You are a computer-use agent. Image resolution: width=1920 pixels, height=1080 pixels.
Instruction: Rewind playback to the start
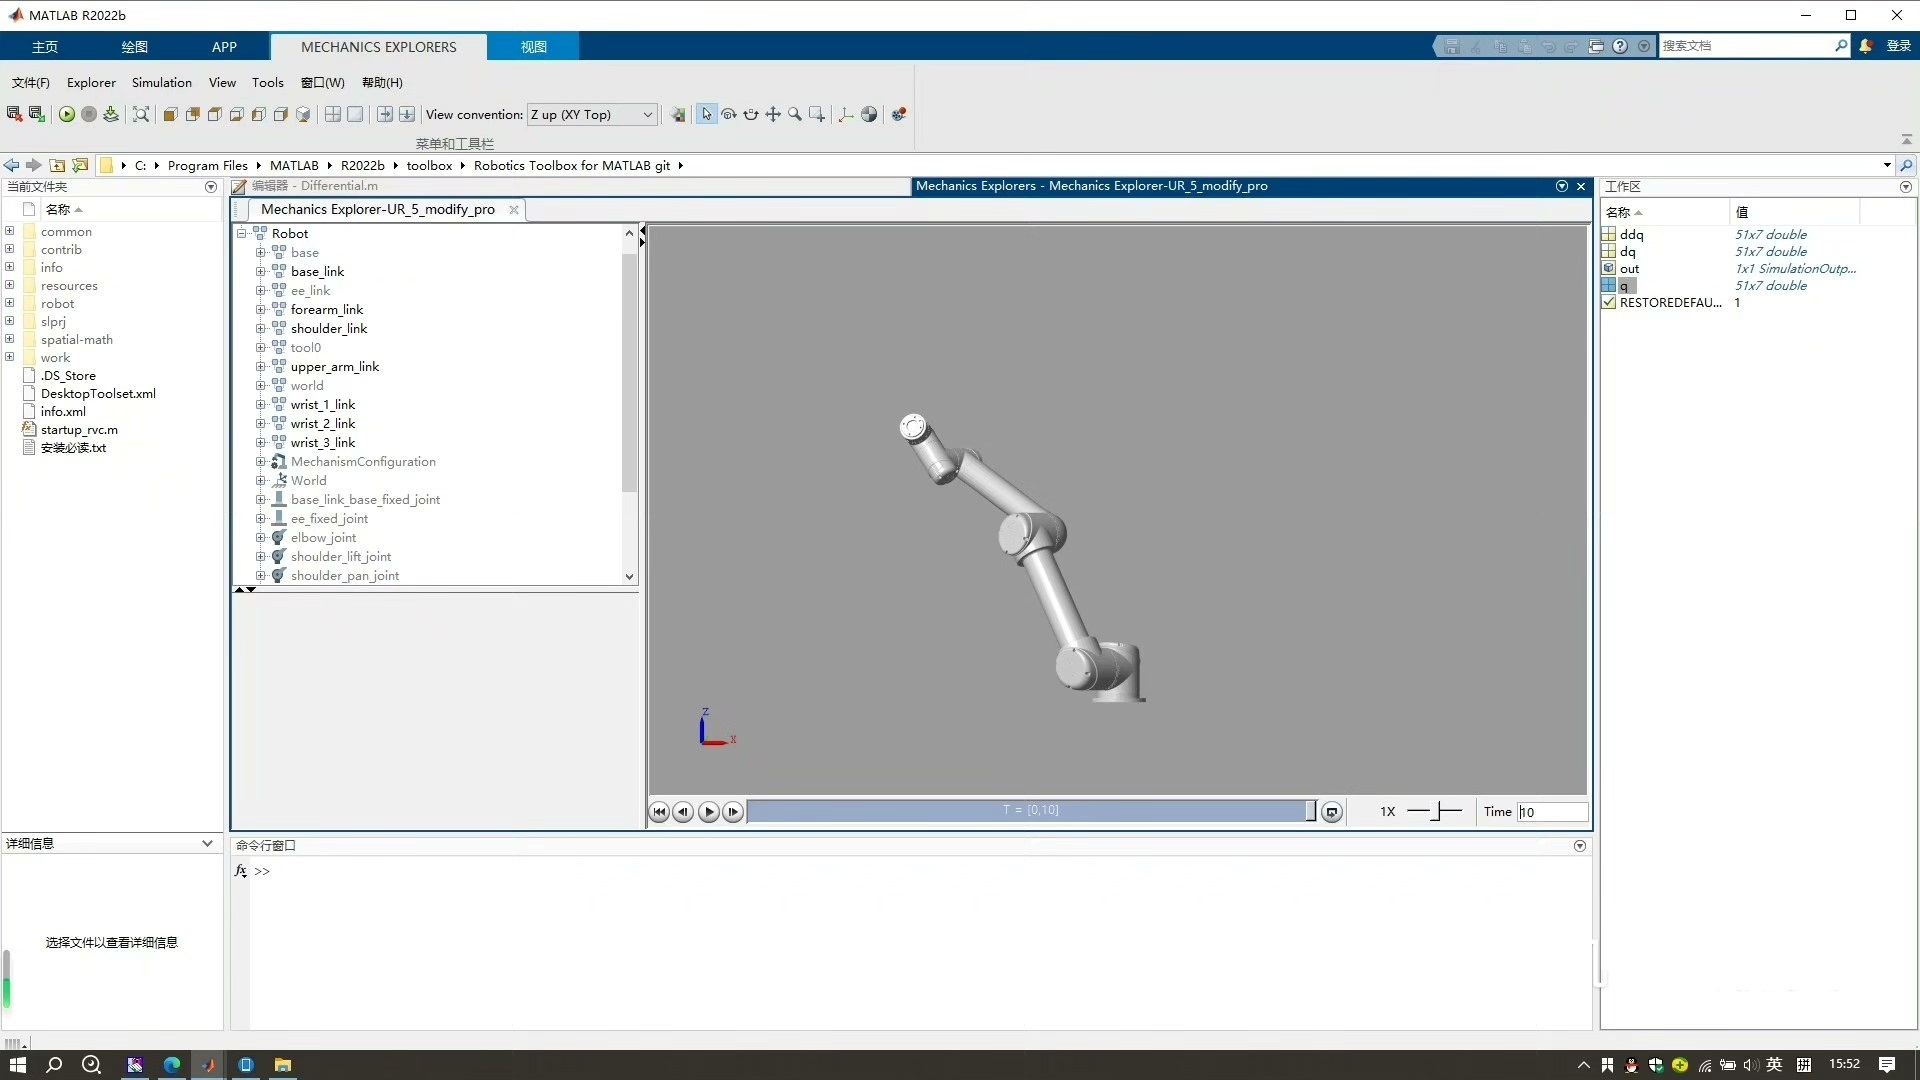click(659, 812)
